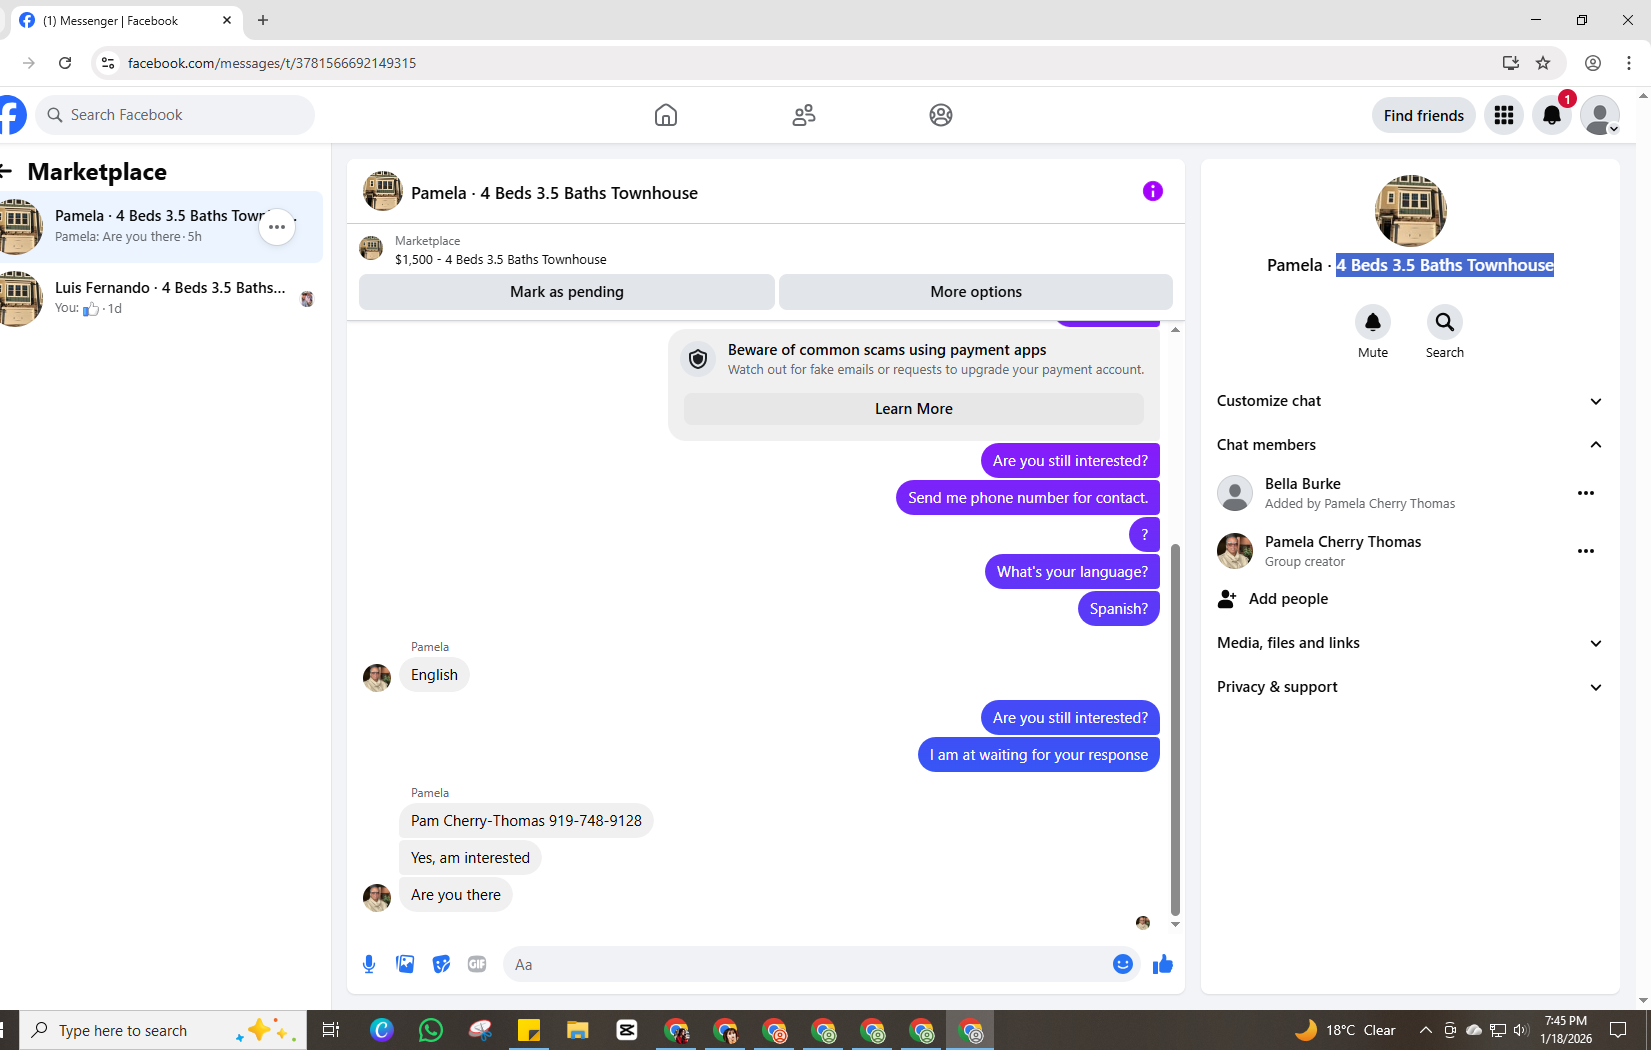Screen dimensions: 1651x1050
Task: Open WhatsApp from the taskbar
Action: 430,1030
